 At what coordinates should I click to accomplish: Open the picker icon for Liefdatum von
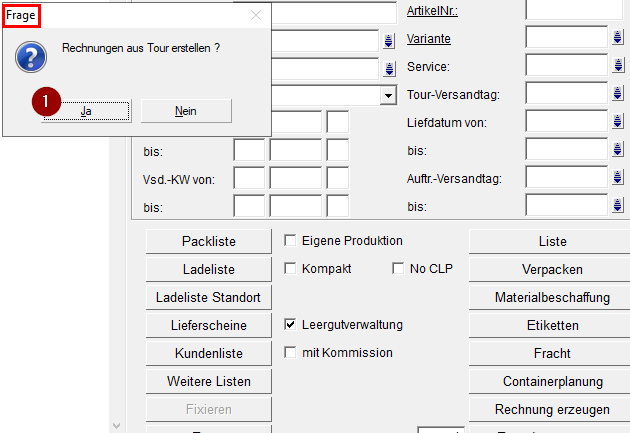click(617, 123)
